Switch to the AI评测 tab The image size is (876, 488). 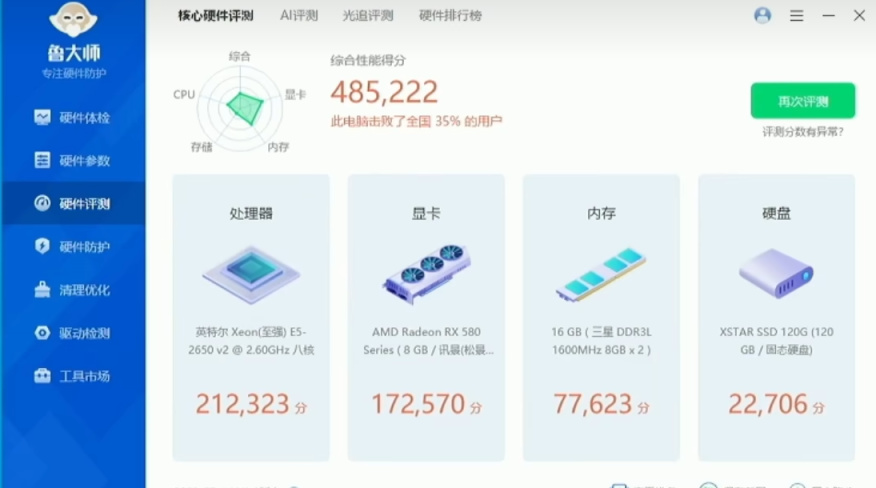(x=299, y=16)
